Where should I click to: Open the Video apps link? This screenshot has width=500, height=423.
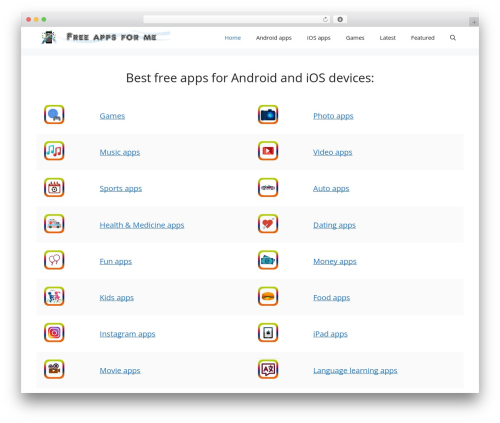coord(332,152)
